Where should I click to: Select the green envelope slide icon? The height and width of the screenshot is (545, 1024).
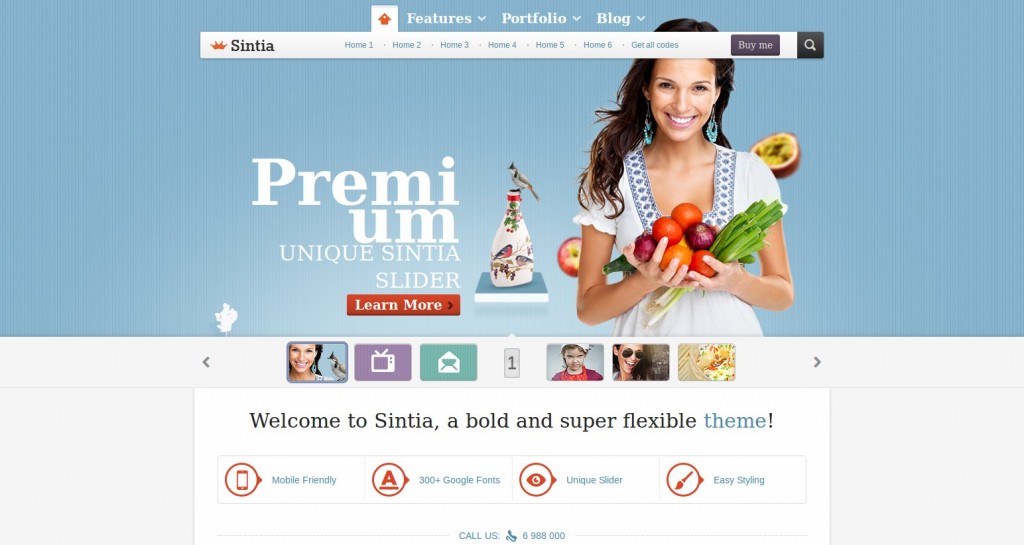449,362
